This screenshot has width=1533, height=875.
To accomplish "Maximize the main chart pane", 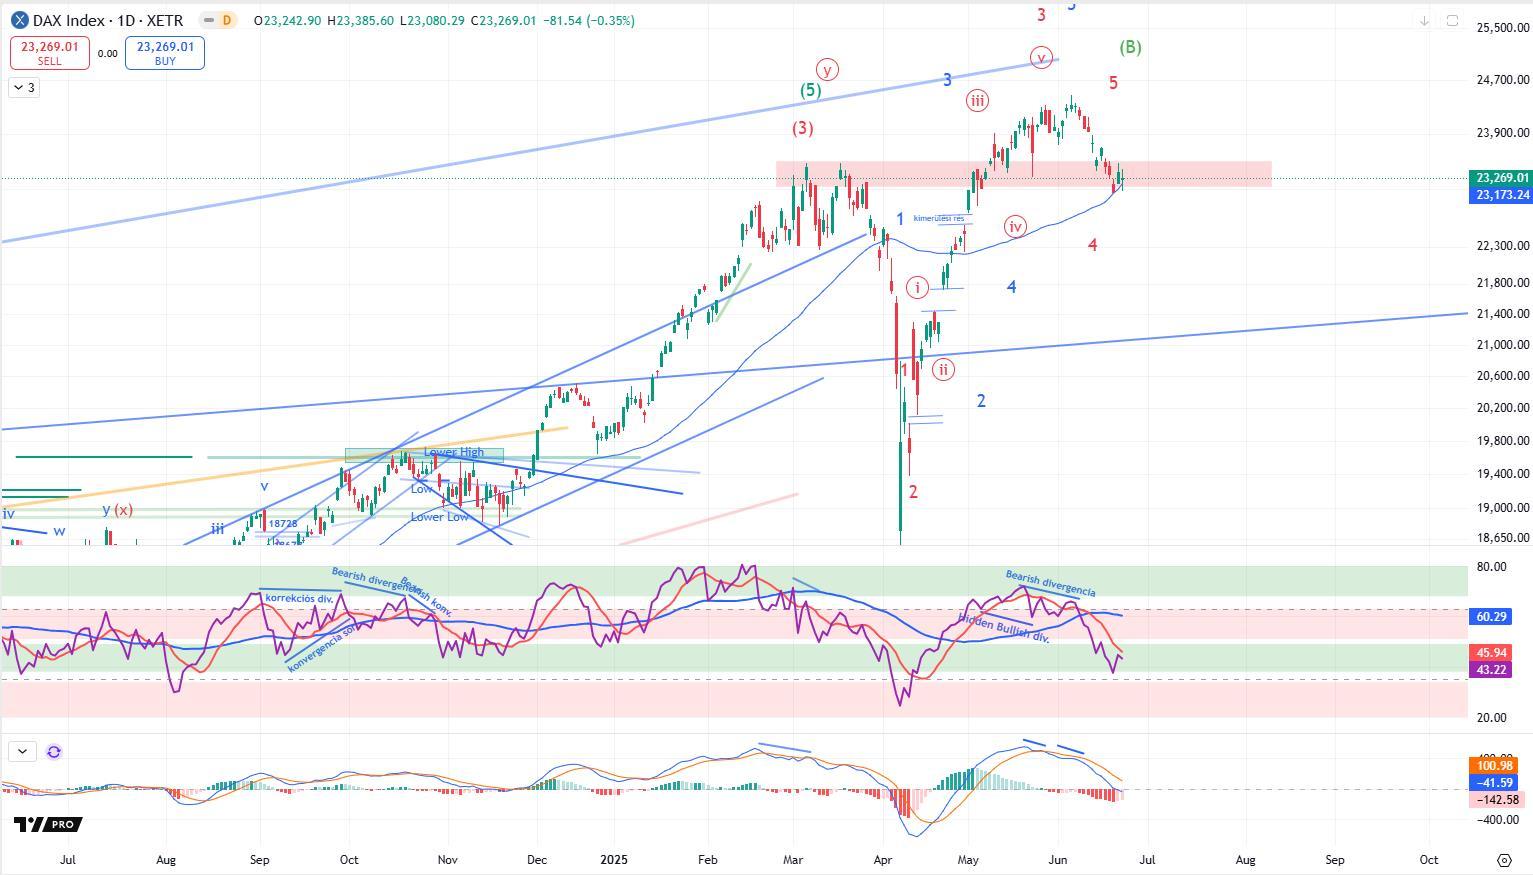I will (x=1452, y=20).
